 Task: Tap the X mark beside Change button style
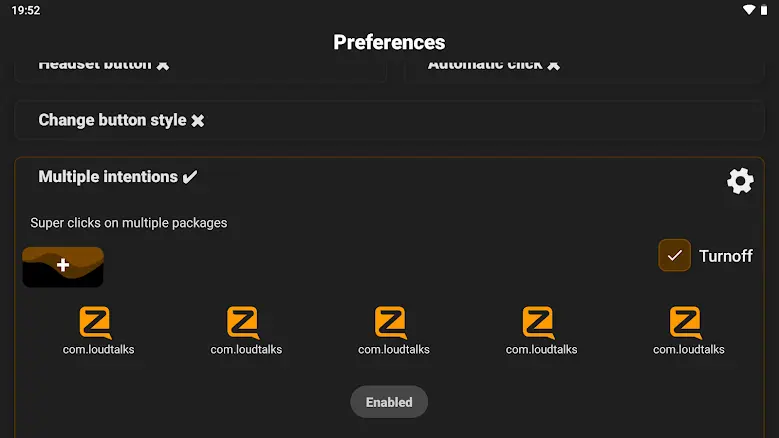(x=198, y=121)
